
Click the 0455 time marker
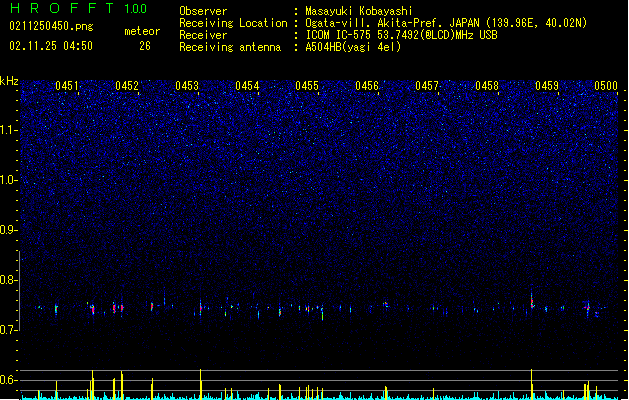(x=307, y=86)
